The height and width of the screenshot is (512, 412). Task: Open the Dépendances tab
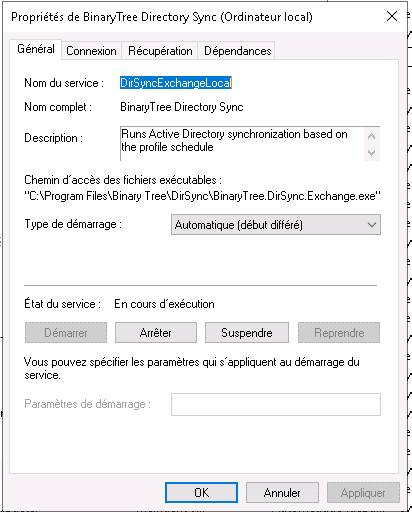click(237, 51)
